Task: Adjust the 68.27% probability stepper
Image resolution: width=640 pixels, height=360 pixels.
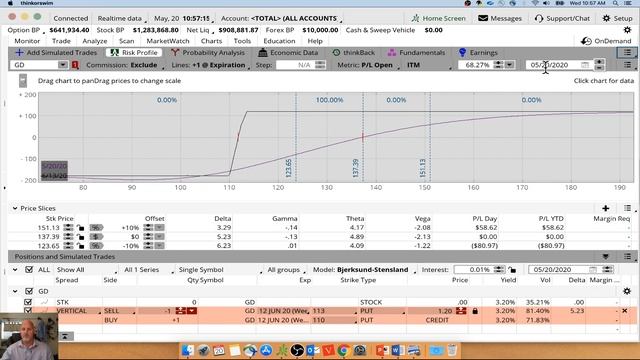Action: [498, 65]
